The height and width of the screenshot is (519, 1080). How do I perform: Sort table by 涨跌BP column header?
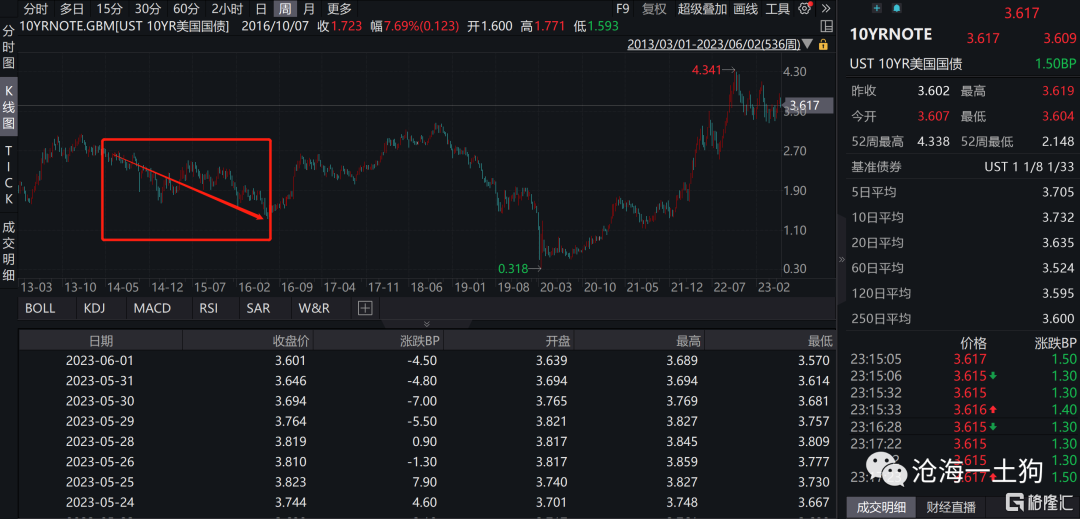[x=379, y=341]
